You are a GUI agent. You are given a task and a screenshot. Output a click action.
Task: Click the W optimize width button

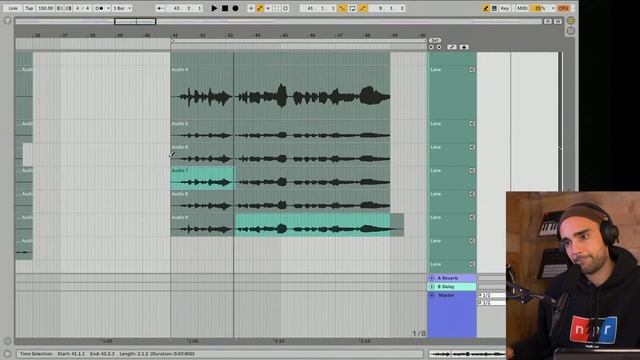pyautogui.click(x=558, y=21)
